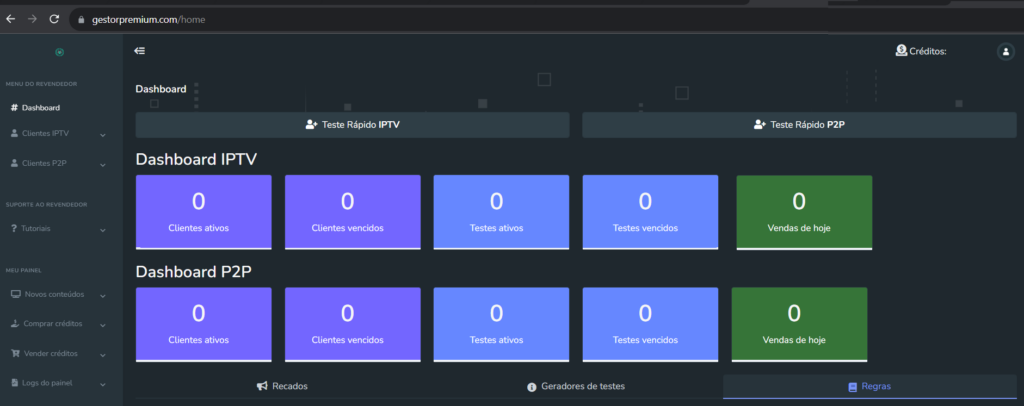Click the SUPORTE AO REVENDEDOR section label

(46, 204)
